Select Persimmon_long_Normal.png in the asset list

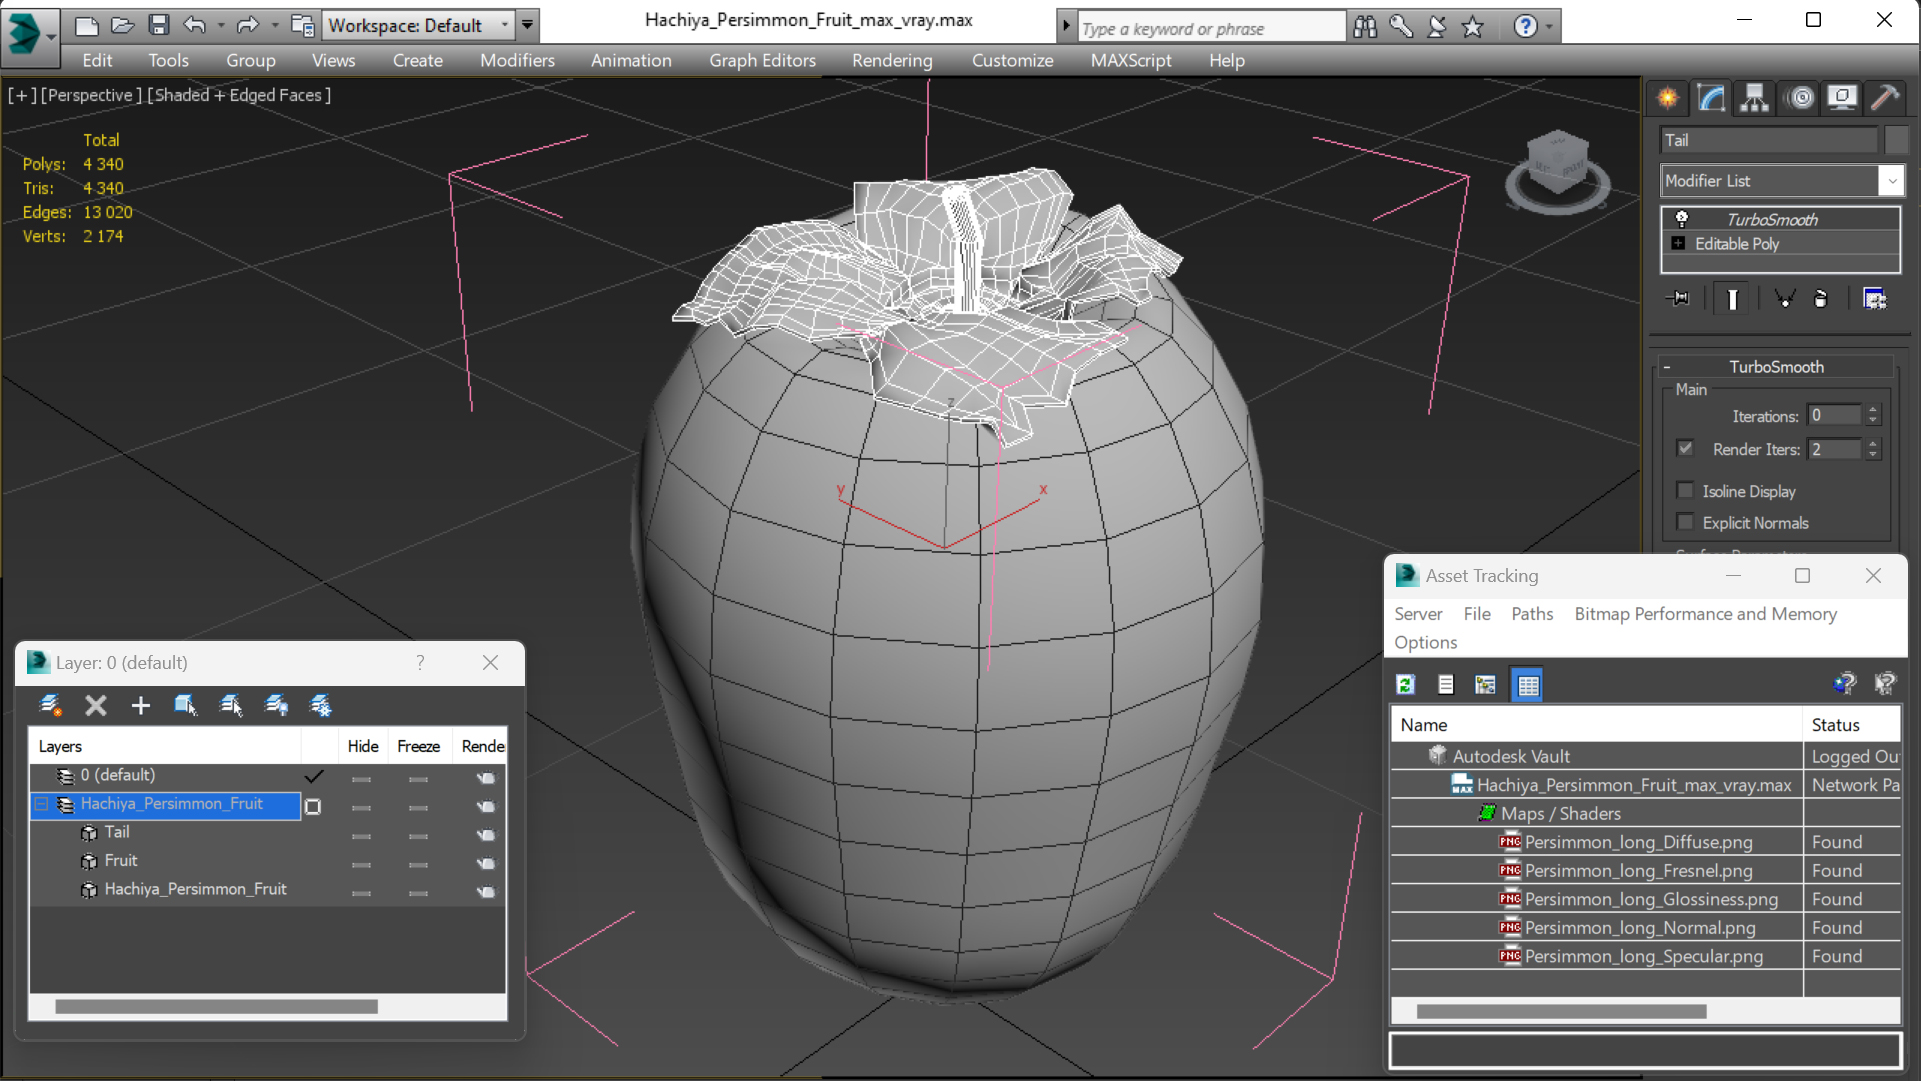[1639, 928]
